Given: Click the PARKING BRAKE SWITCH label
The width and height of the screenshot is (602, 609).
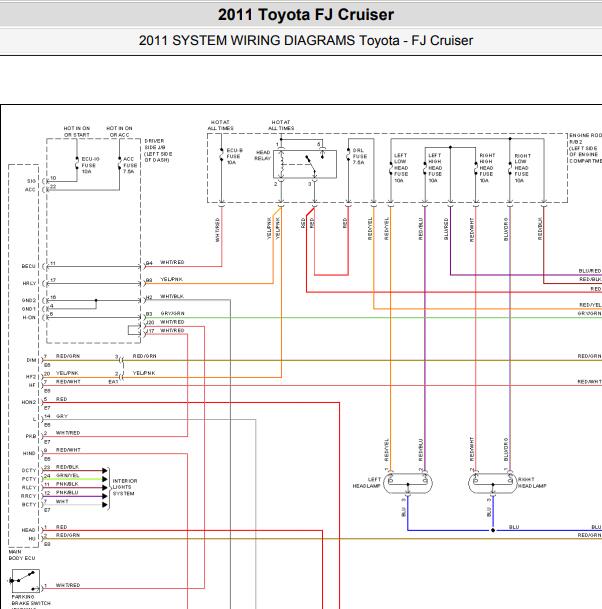Looking at the screenshot, I should click(31, 600).
